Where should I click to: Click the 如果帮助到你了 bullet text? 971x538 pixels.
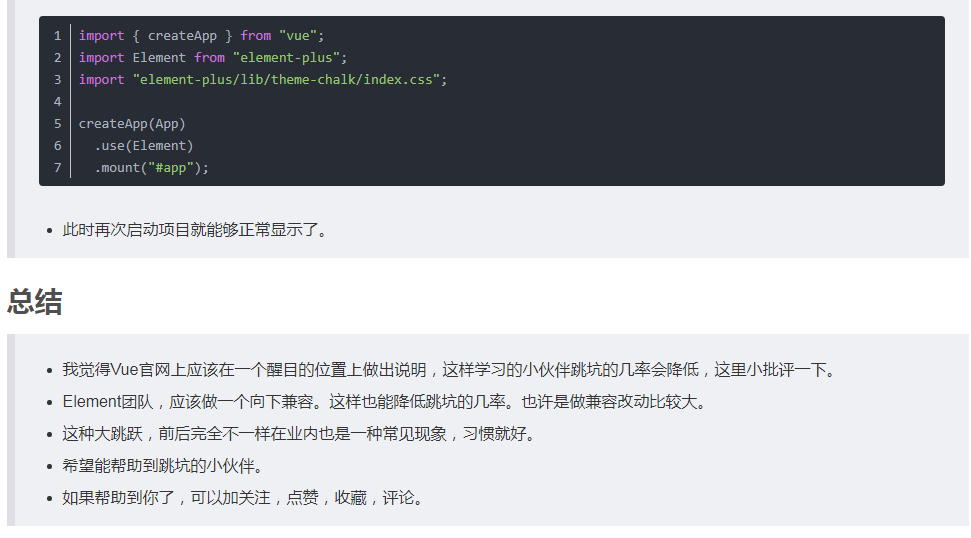click(243, 498)
